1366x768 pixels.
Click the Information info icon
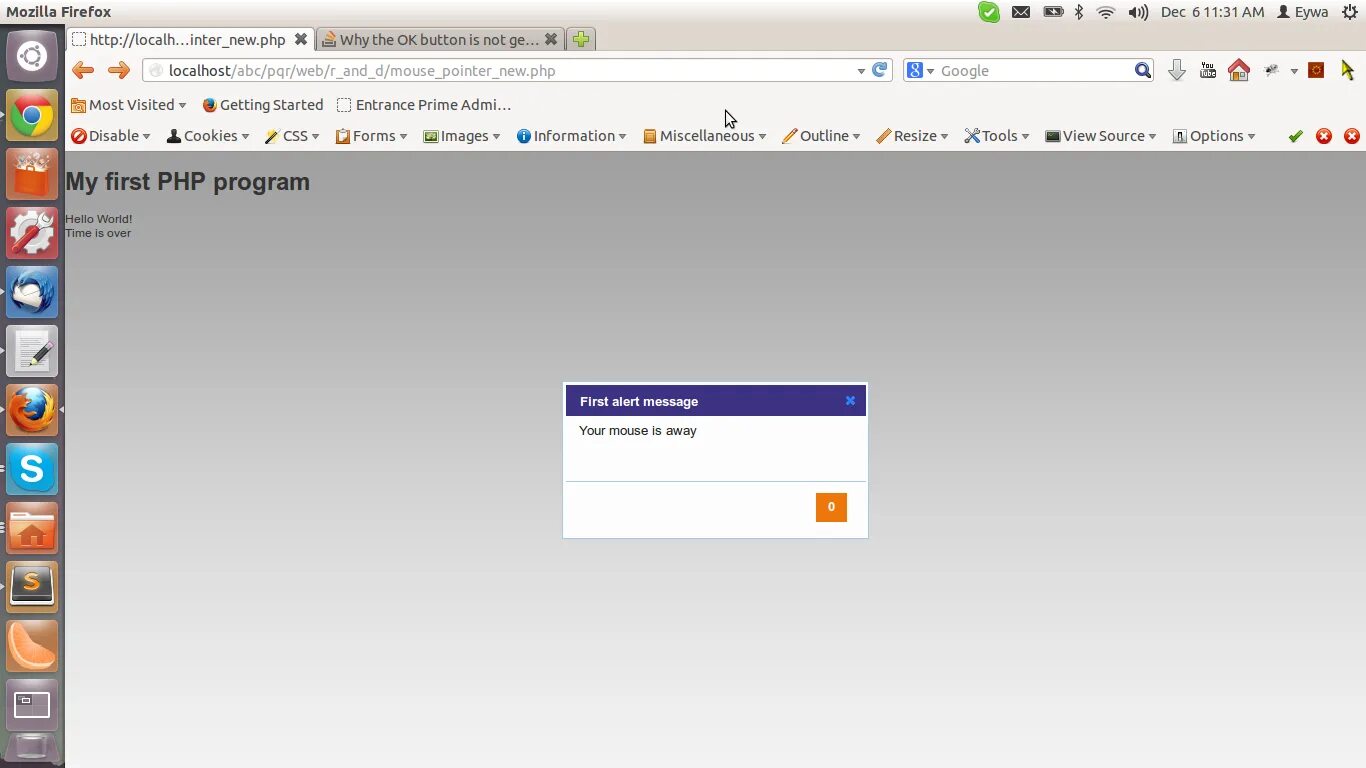click(x=524, y=135)
